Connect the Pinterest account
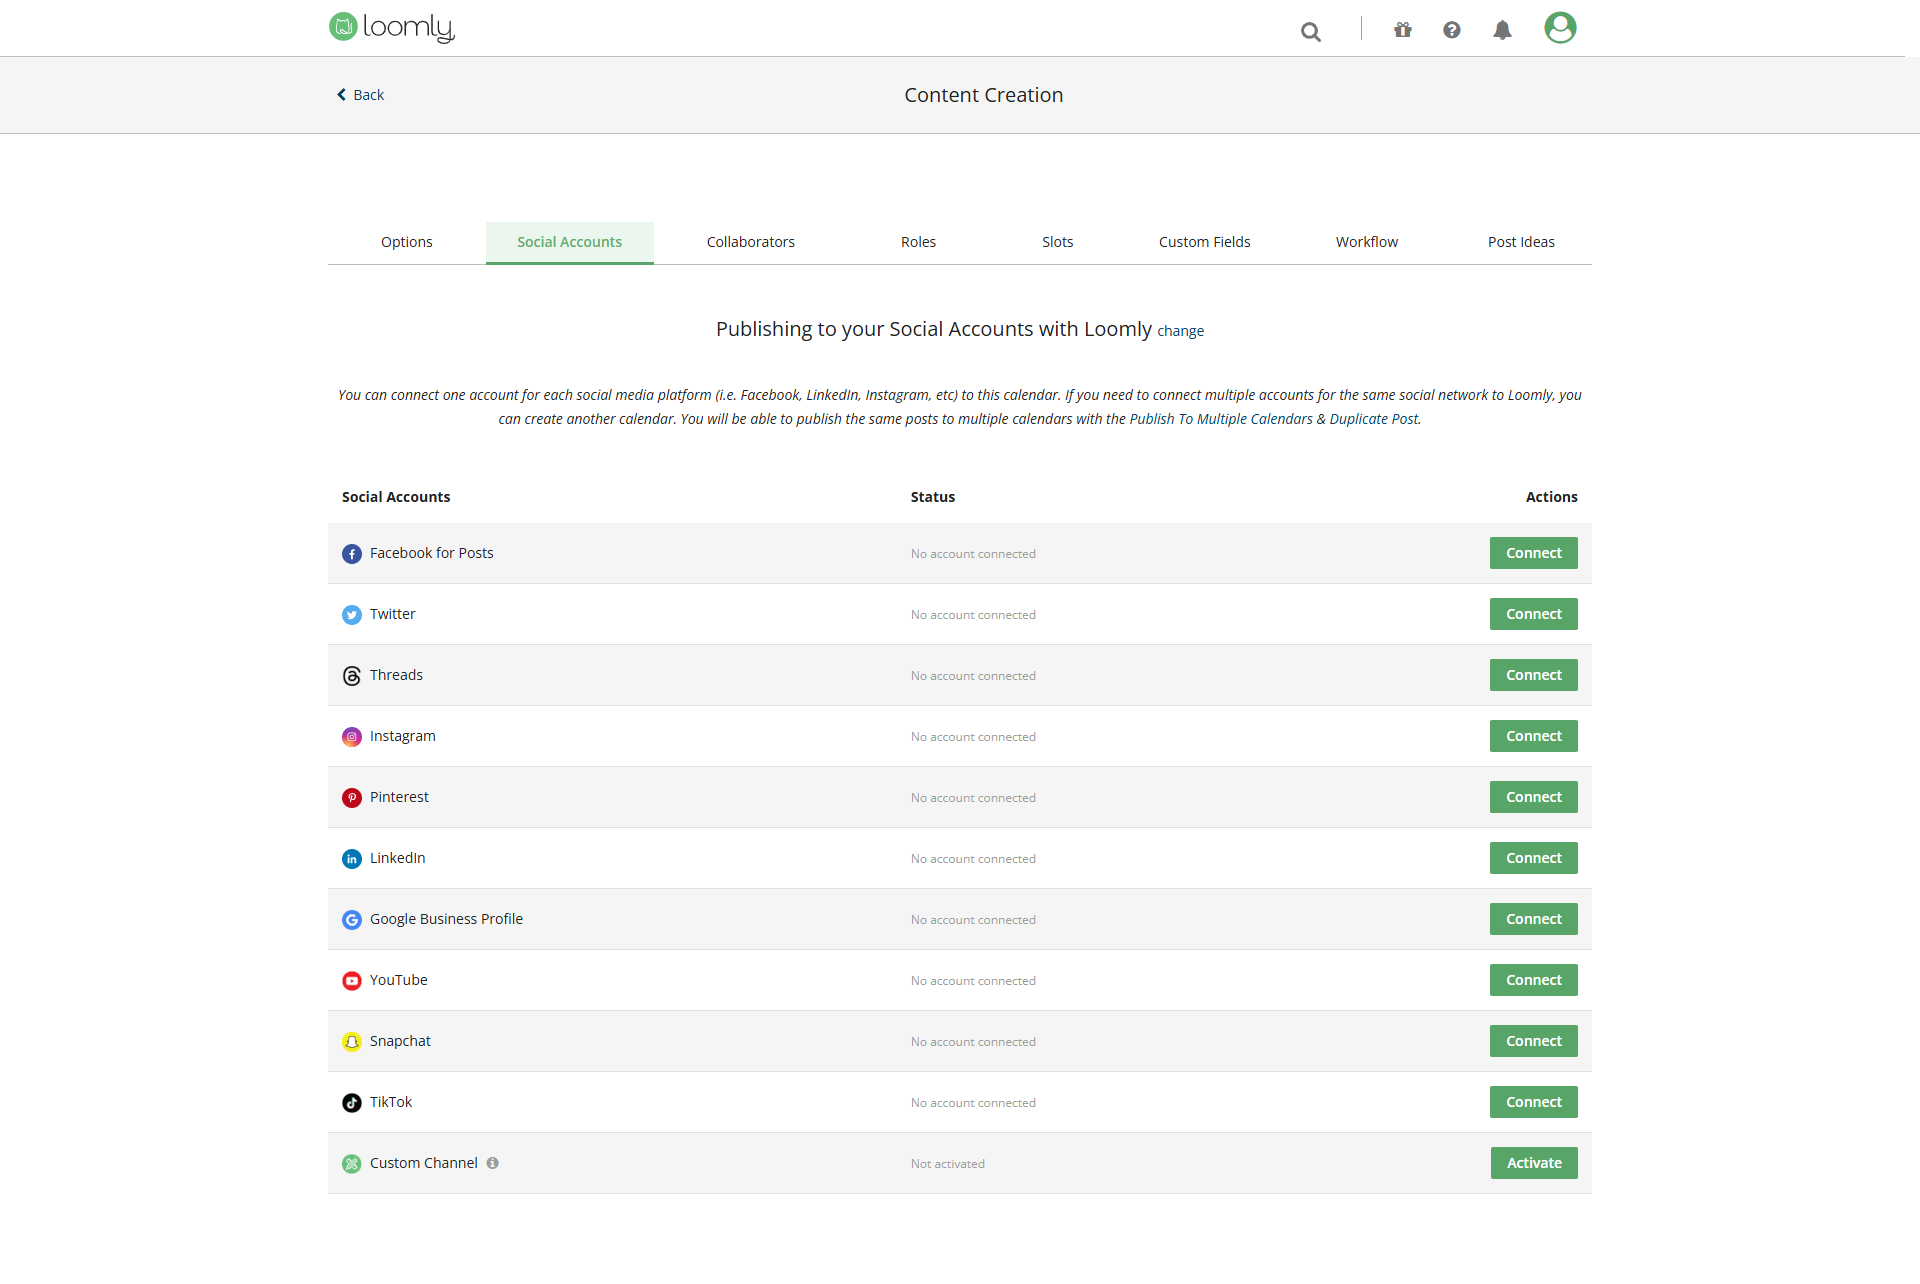 pos(1534,797)
